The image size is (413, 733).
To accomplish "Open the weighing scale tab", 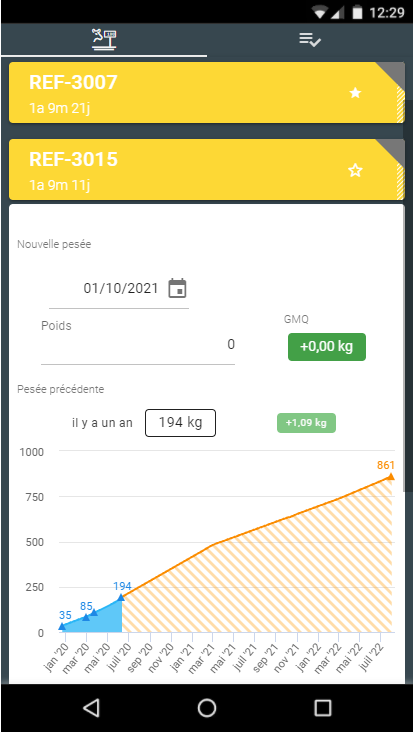I will tap(104, 40).
